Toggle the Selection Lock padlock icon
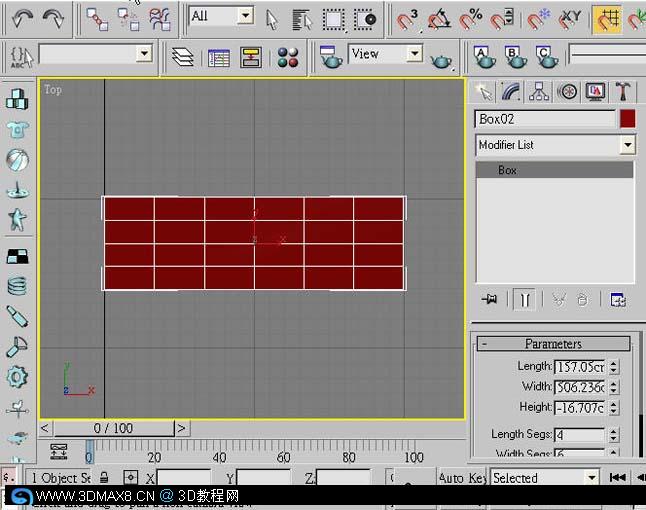Image resolution: width=646 pixels, height=510 pixels. point(104,477)
